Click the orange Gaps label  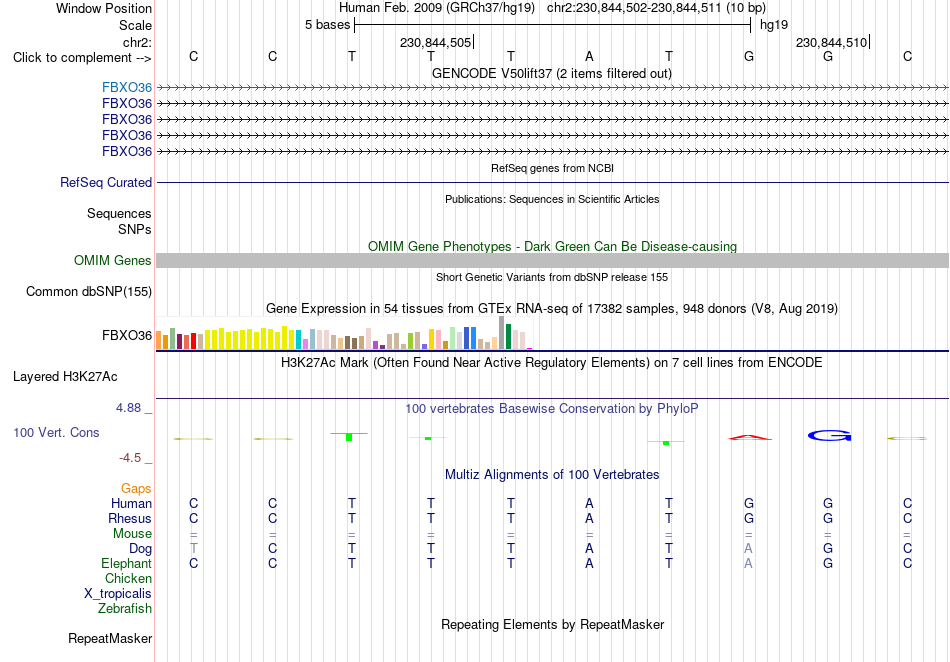click(136, 488)
